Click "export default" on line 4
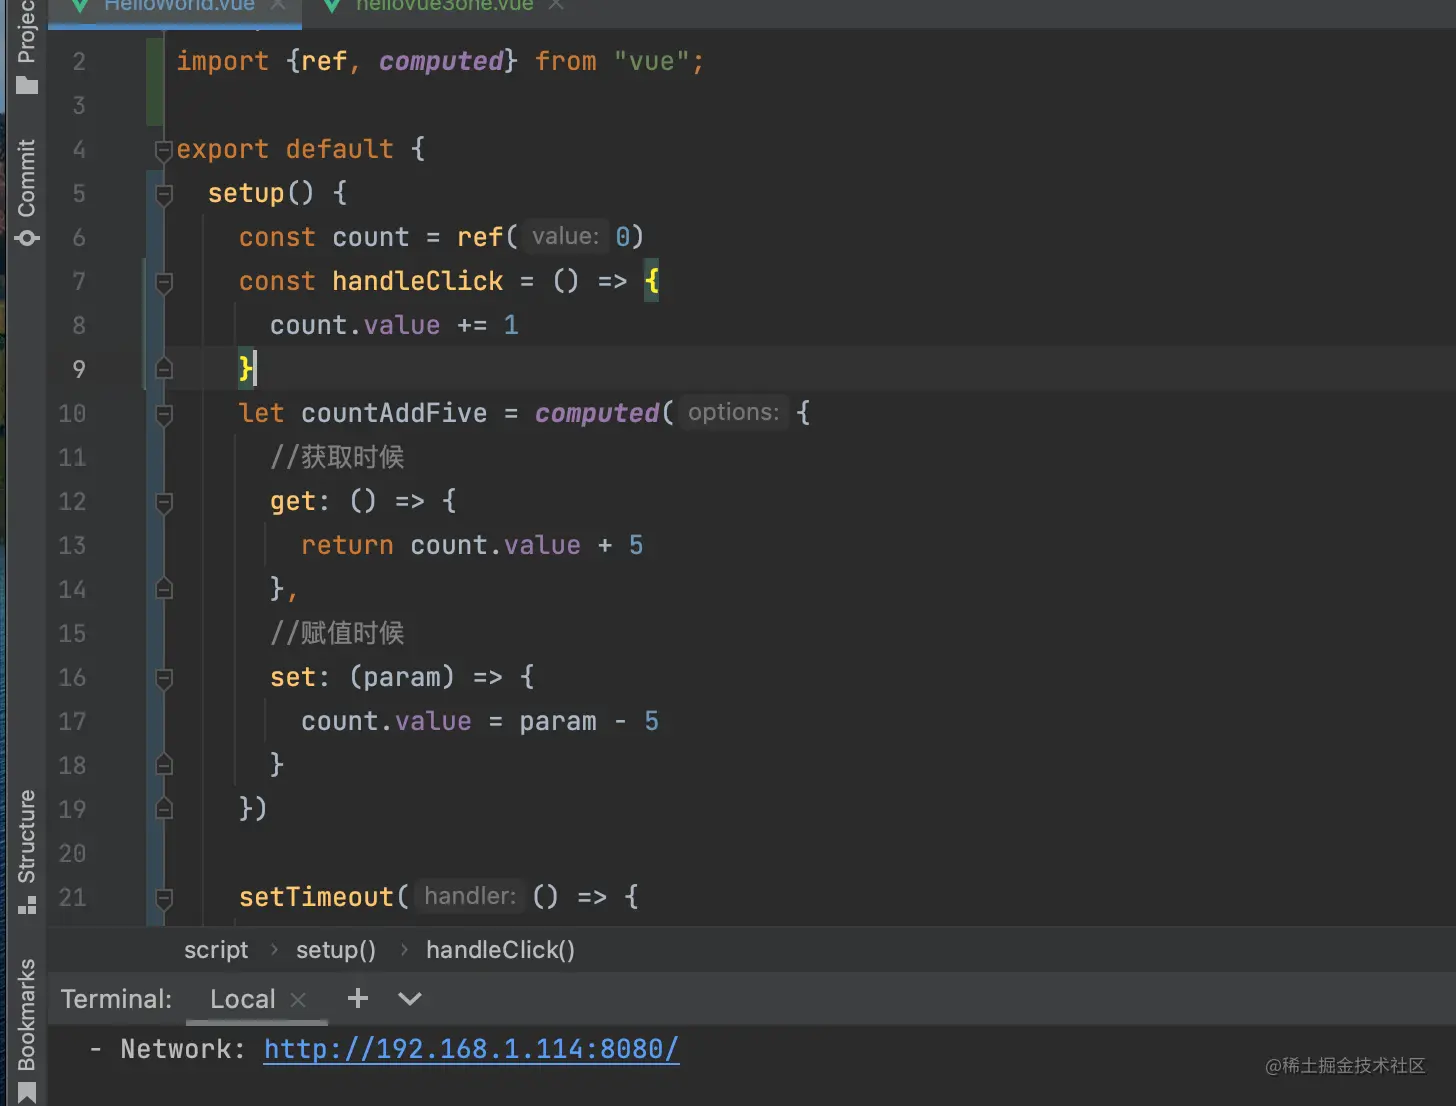The width and height of the screenshot is (1456, 1106). pyautogui.click(x=285, y=150)
